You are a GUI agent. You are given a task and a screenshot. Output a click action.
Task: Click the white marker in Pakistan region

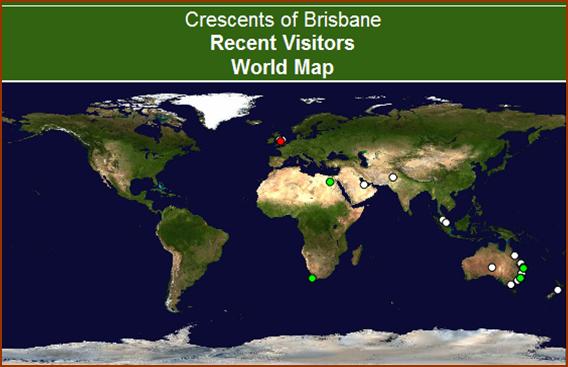click(393, 177)
